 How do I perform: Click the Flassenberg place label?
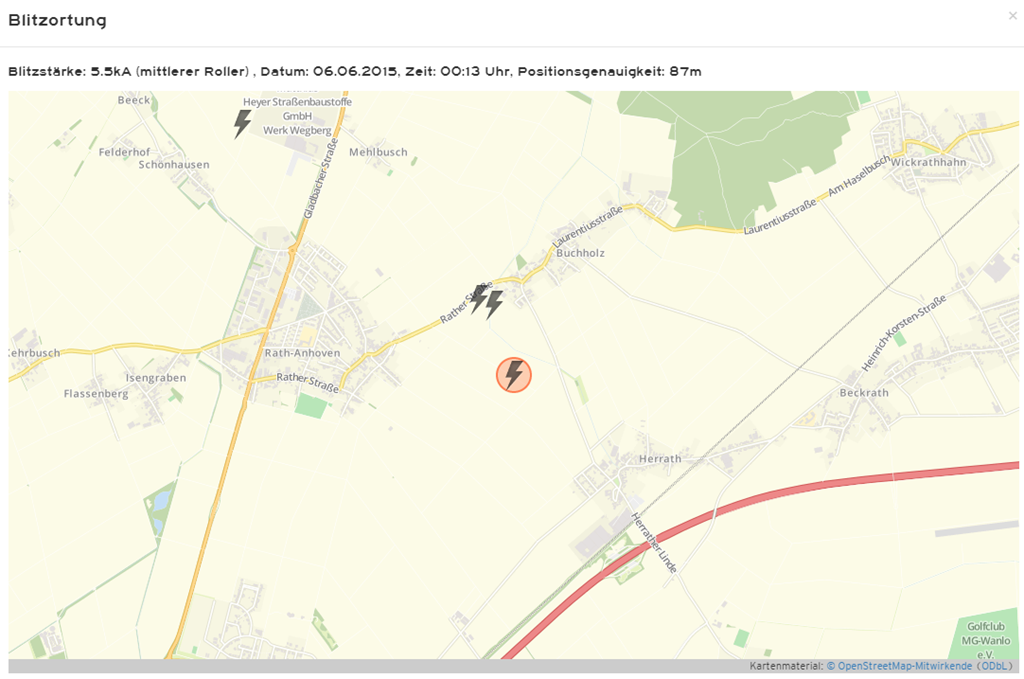[x=95, y=394]
